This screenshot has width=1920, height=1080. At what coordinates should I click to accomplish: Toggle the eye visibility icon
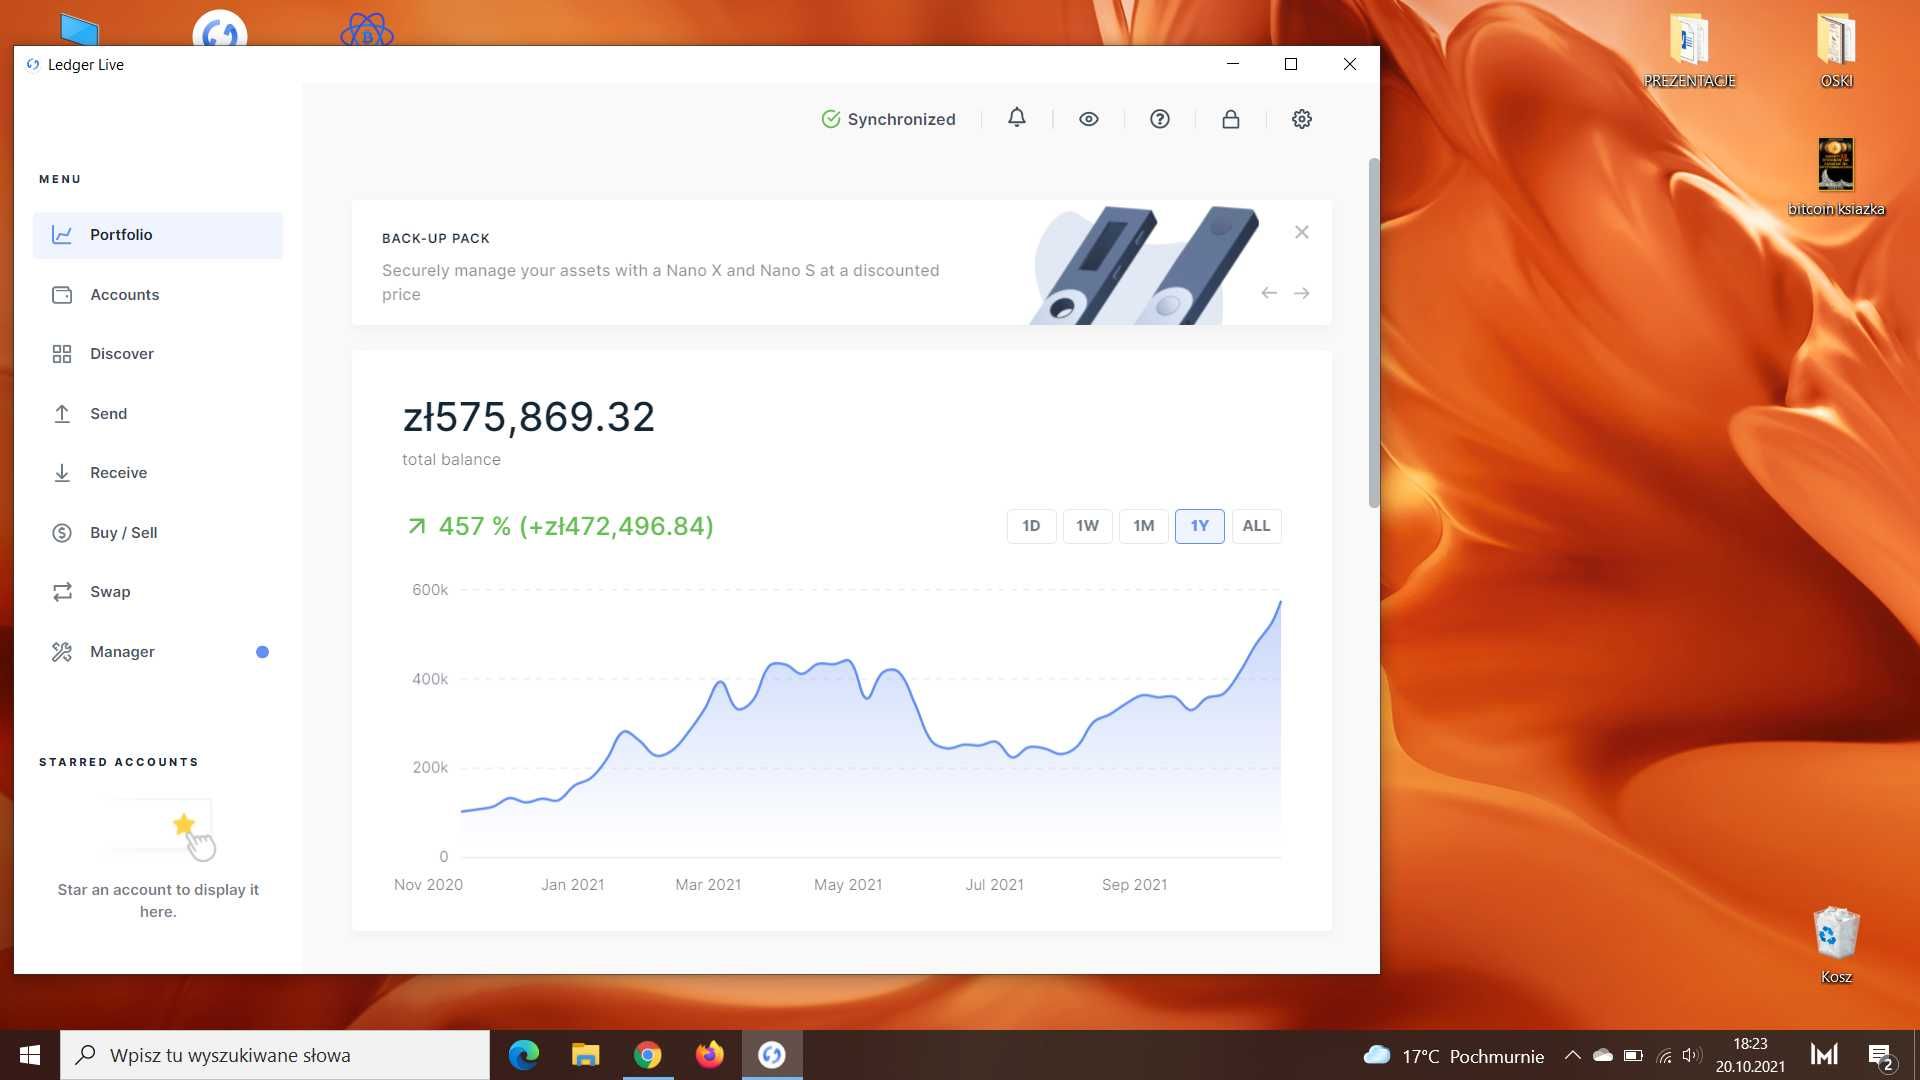pos(1087,119)
